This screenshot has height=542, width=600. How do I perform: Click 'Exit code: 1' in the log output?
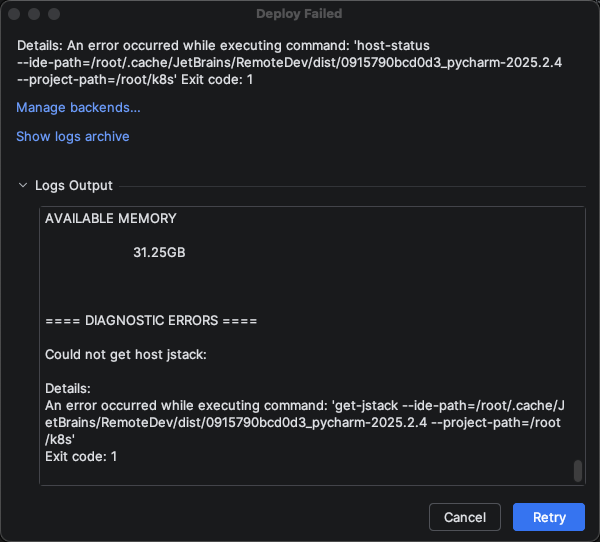(81, 456)
